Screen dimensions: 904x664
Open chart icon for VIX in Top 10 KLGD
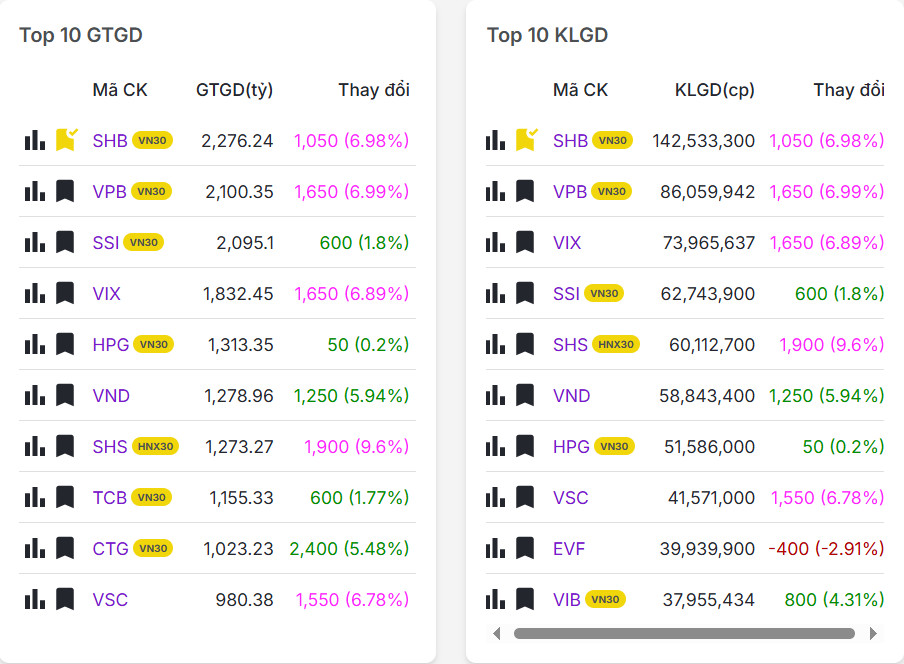pyautogui.click(x=495, y=242)
